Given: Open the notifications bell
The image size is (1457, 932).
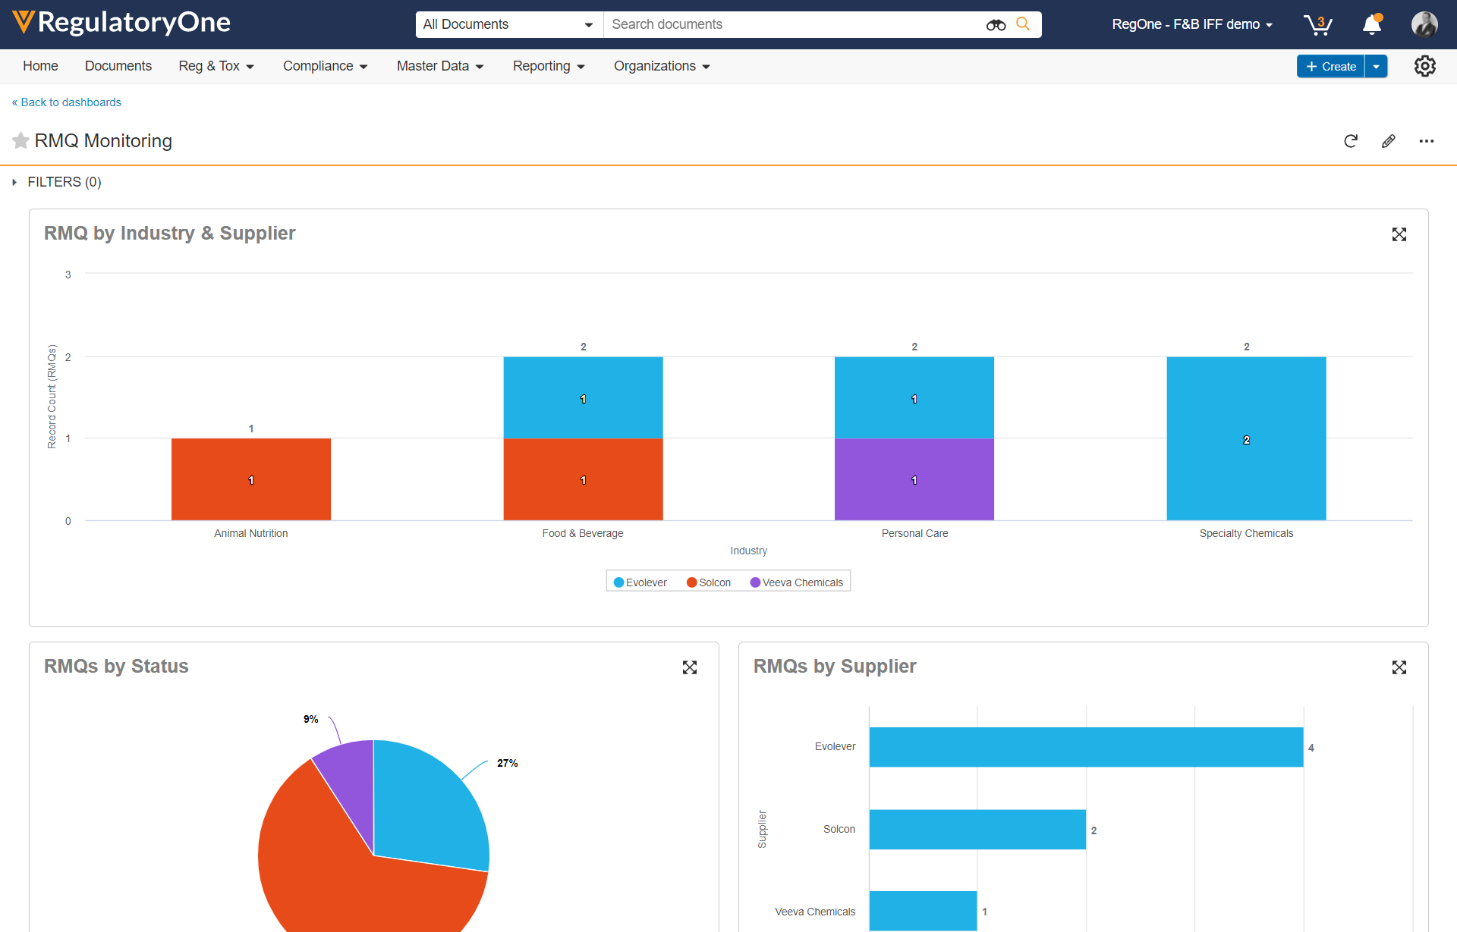Looking at the screenshot, I should [1373, 24].
